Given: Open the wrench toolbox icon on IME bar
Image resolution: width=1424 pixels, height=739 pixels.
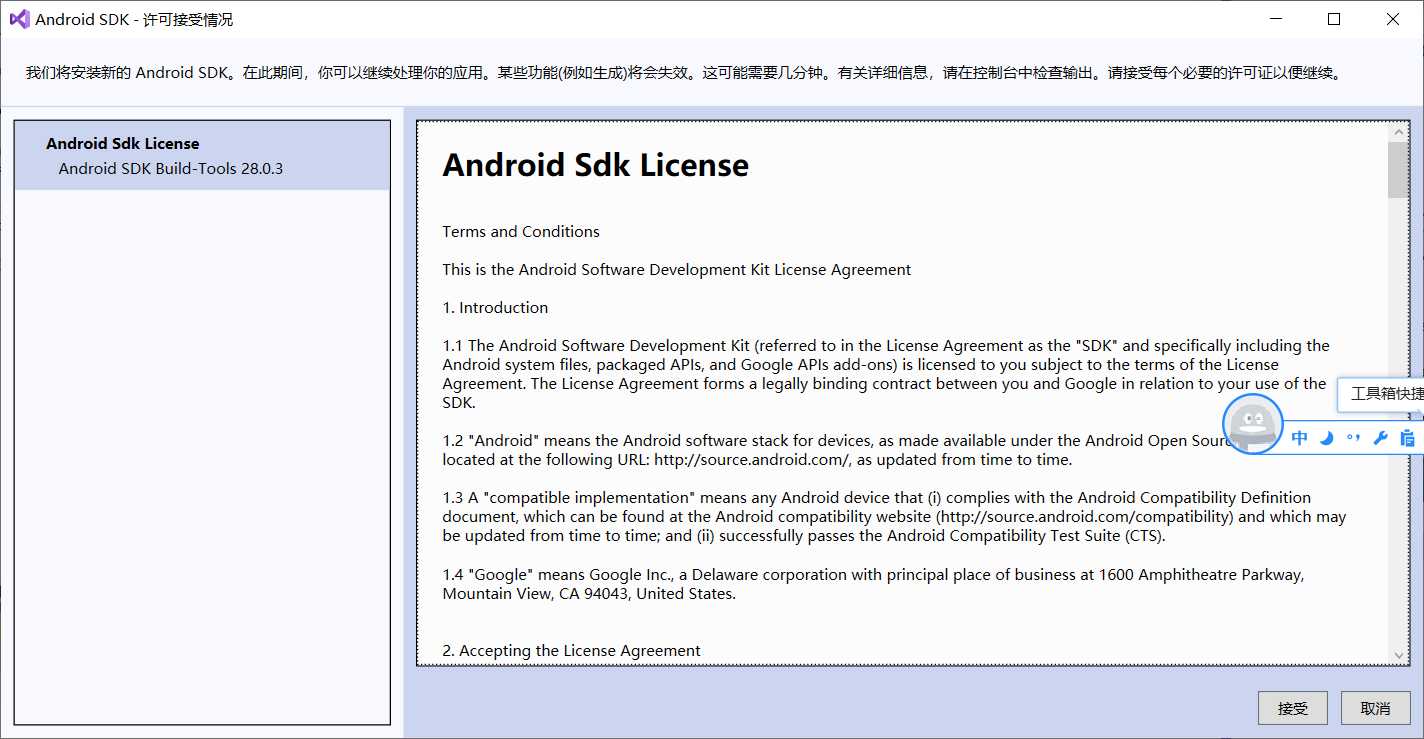Looking at the screenshot, I should [x=1380, y=438].
